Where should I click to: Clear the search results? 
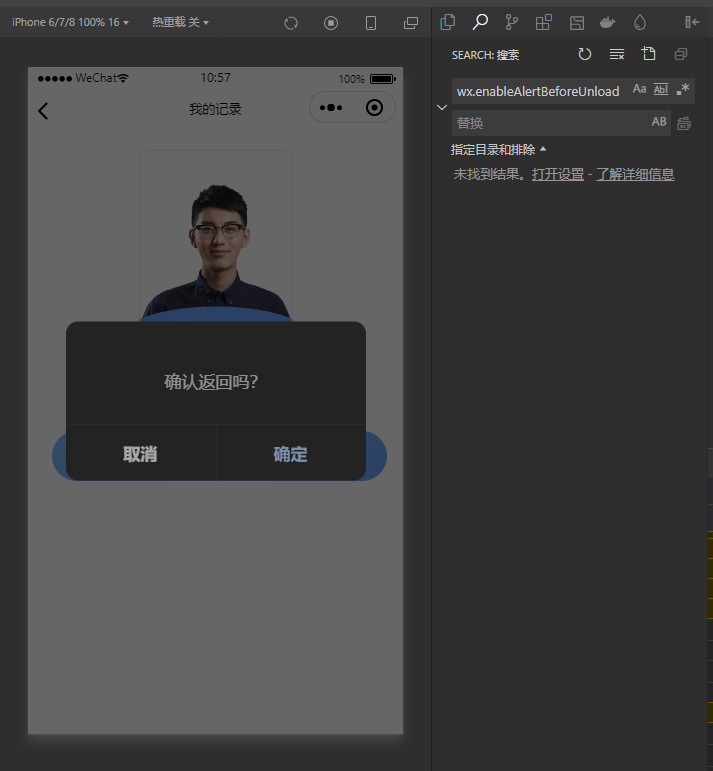coord(617,54)
